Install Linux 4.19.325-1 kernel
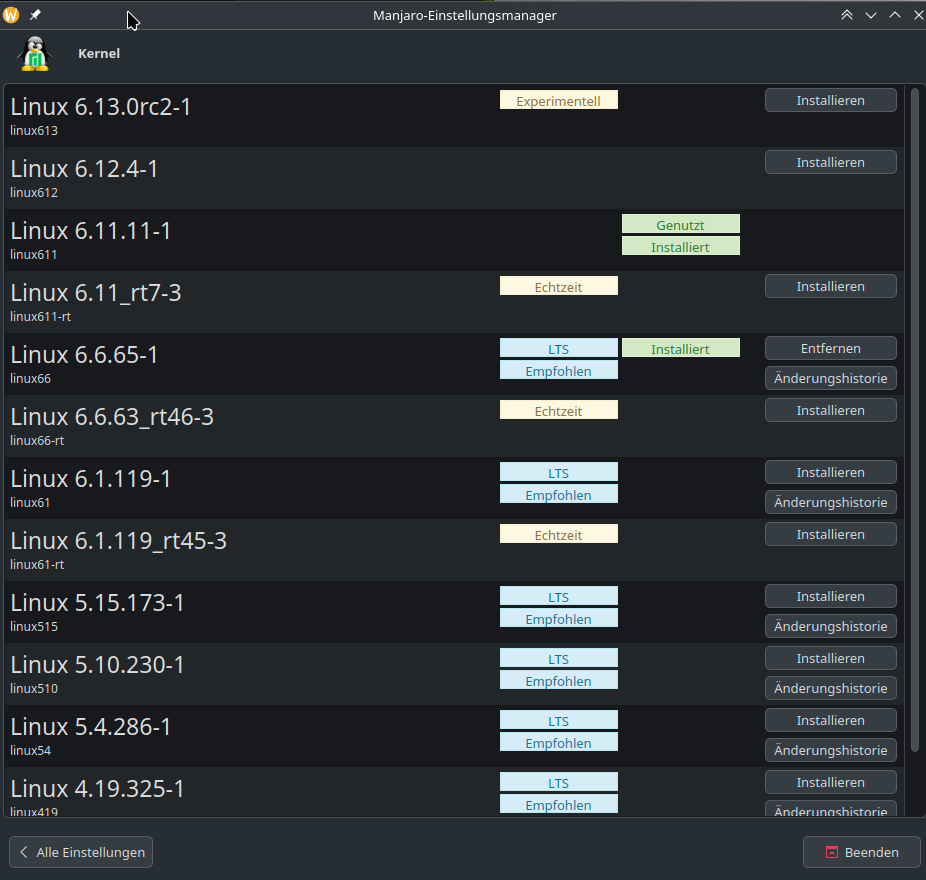The image size is (926, 880). pyautogui.click(x=830, y=783)
